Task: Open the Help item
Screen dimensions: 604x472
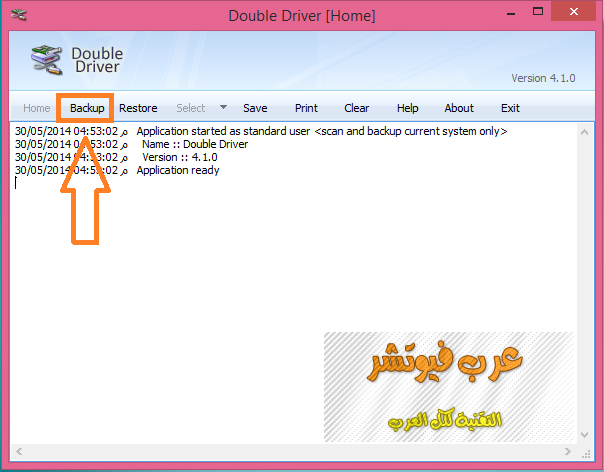Action: [408, 108]
